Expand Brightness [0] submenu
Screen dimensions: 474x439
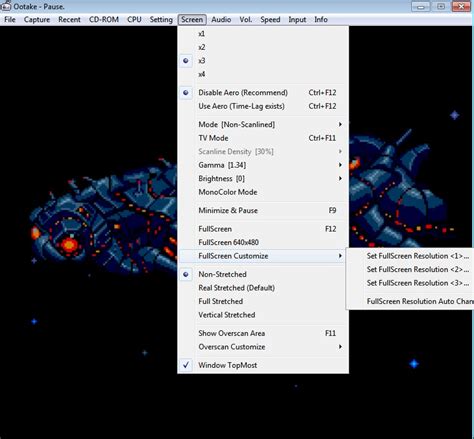tap(263, 178)
